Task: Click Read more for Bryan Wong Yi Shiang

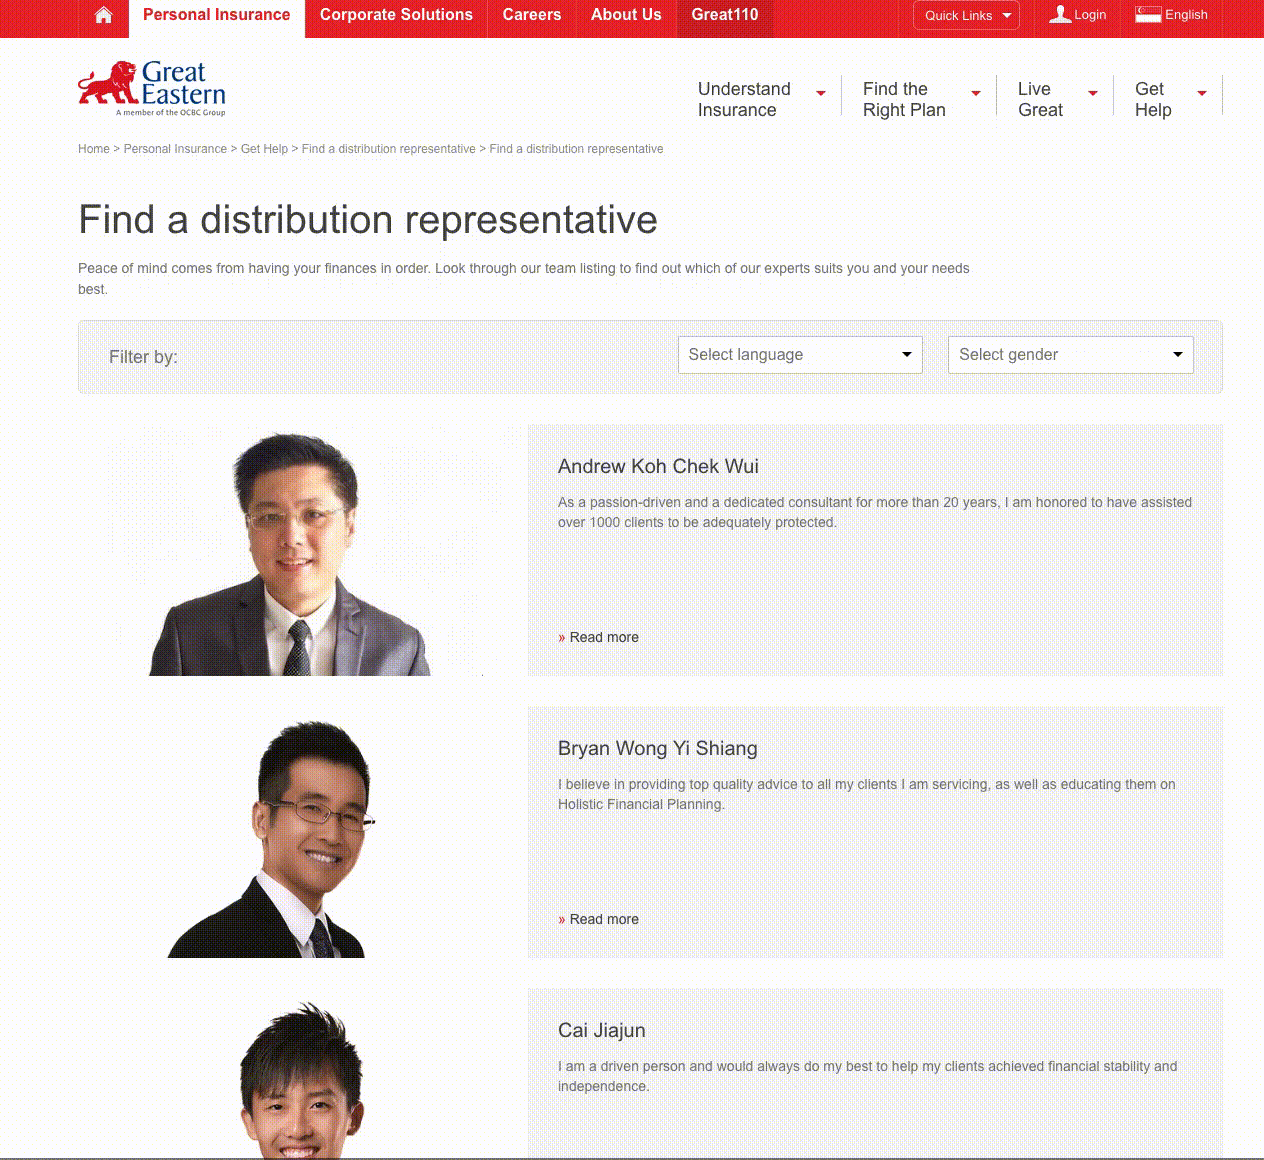Action: coord(598,919)
